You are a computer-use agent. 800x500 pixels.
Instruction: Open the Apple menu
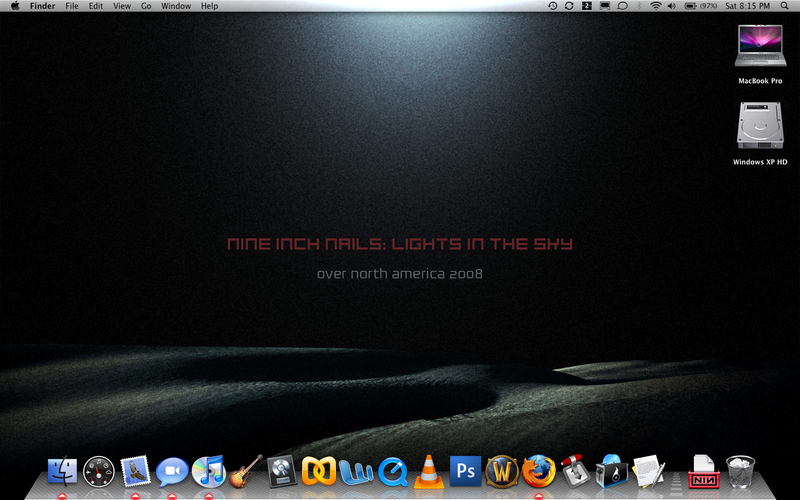15,6
